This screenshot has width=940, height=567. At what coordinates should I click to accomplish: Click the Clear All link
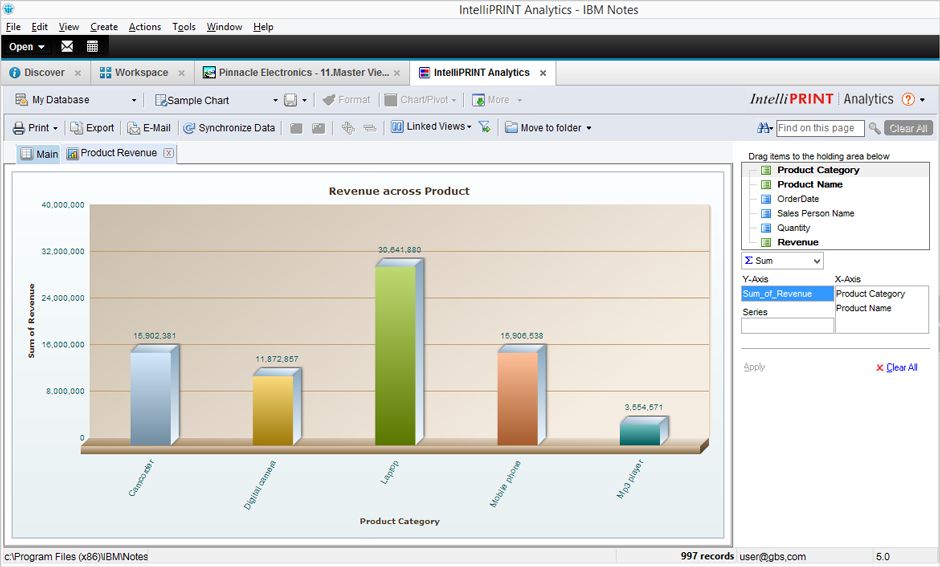click(901, 368)
